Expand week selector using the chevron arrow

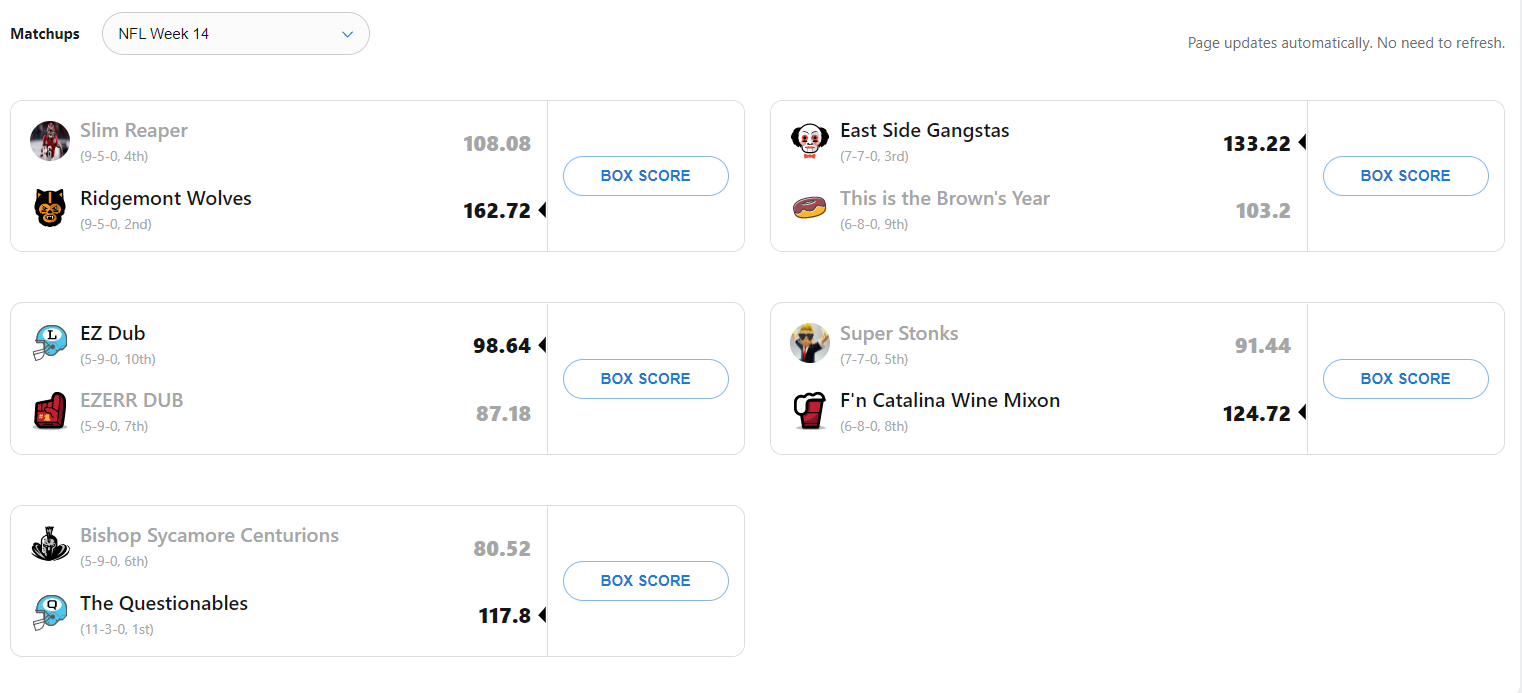(348, 34)
